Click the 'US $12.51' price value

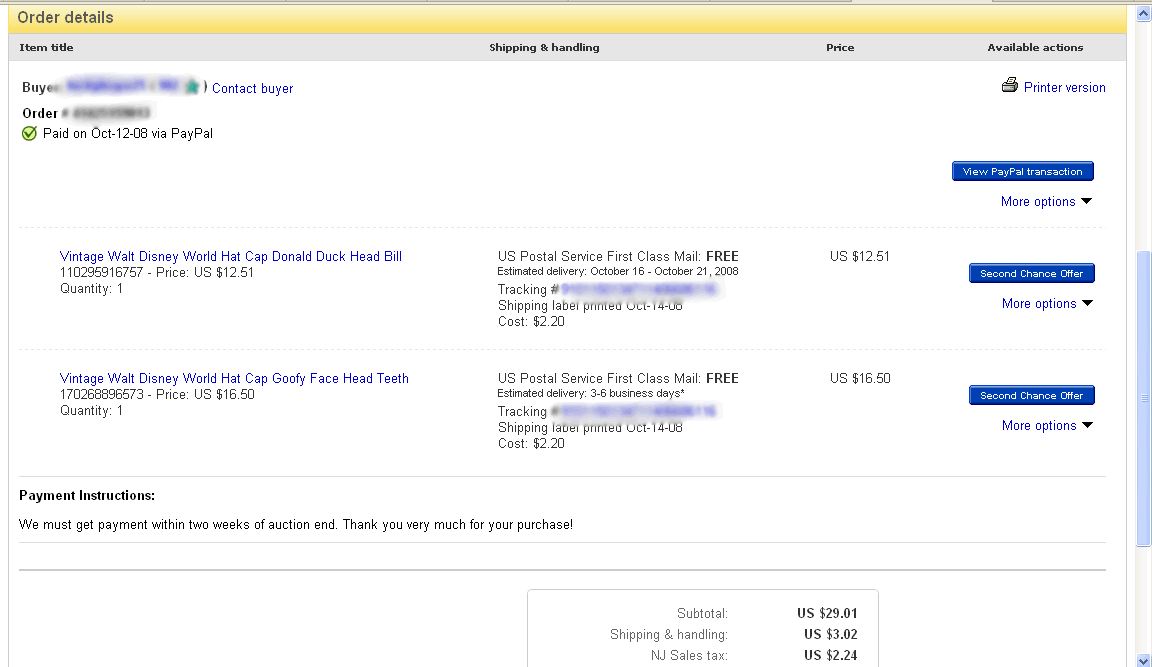860,256
